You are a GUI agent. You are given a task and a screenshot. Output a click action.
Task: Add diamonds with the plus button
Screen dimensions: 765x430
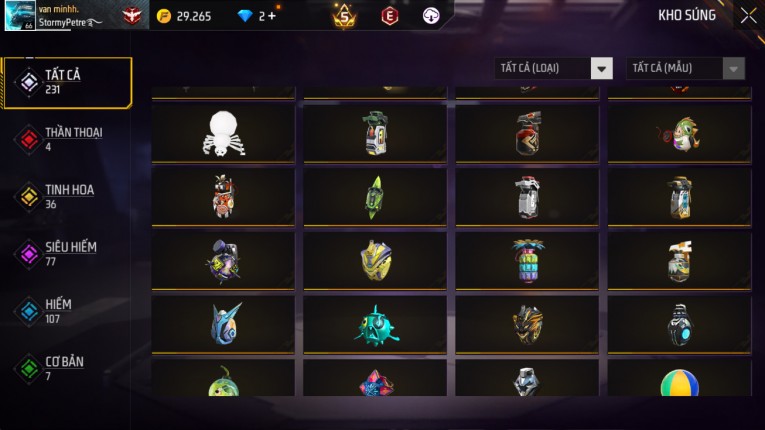pyautogui.click(x=271, y=16)
